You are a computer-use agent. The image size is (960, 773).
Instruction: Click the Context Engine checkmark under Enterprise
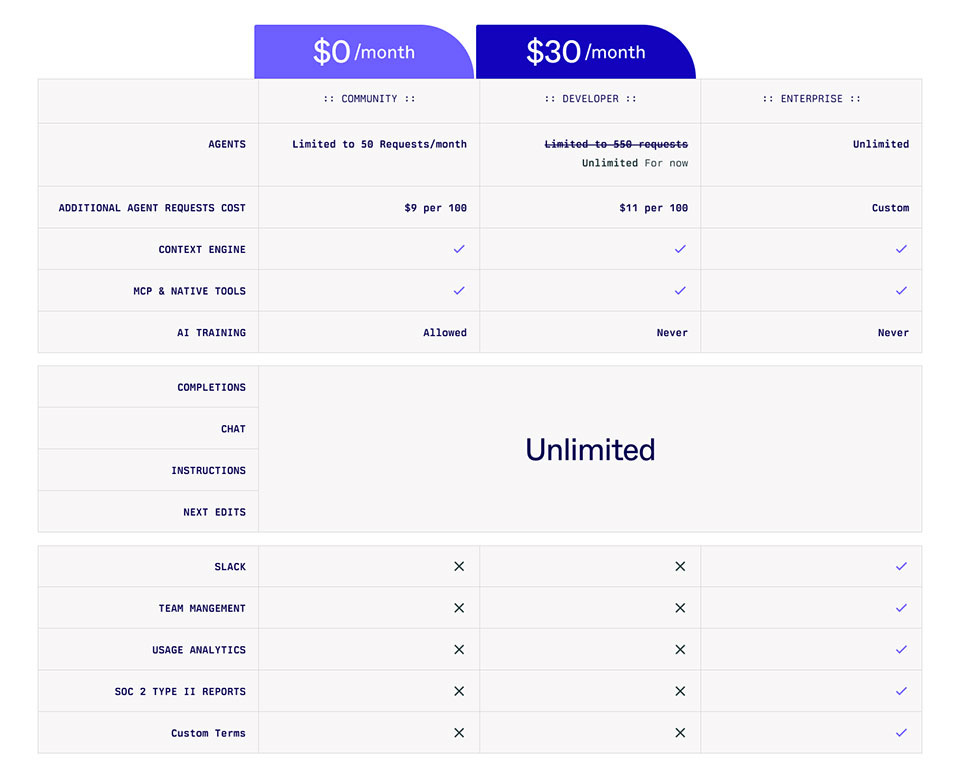click(901, 249)
